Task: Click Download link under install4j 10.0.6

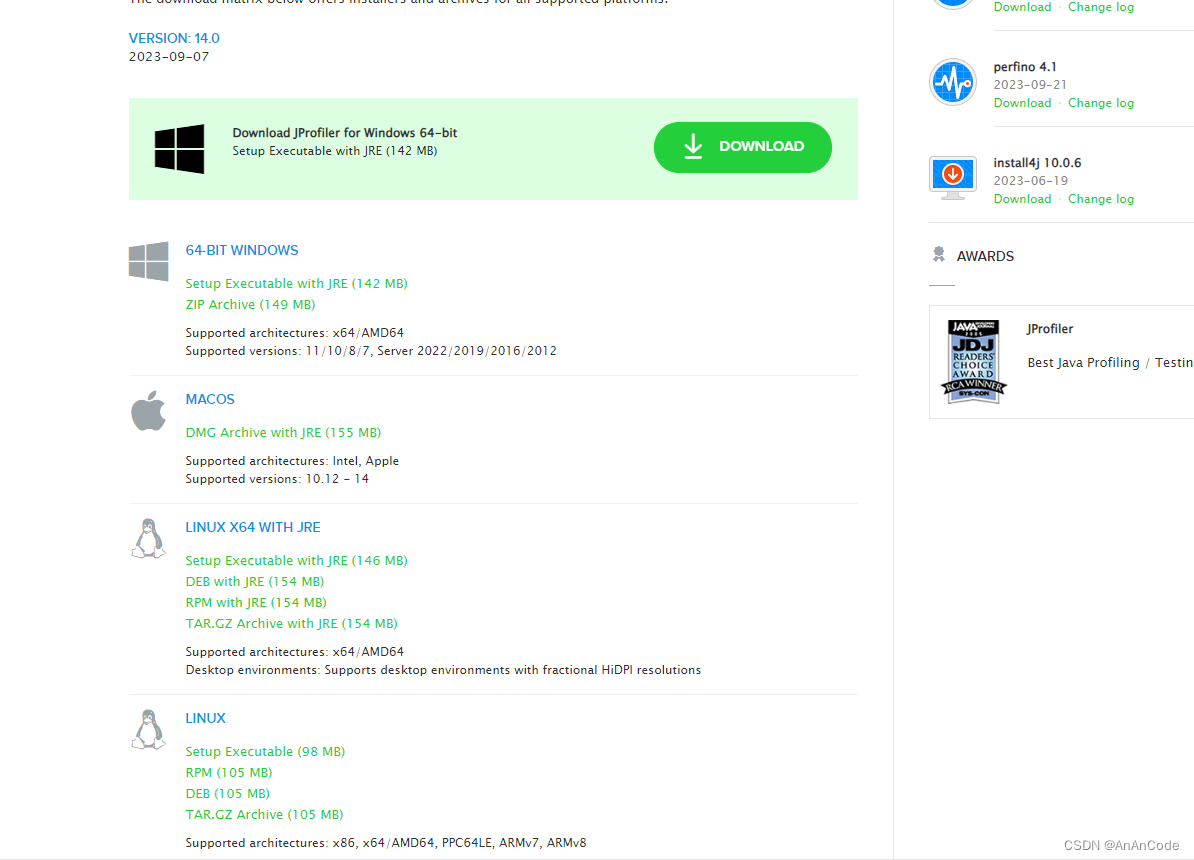Action: [x=1022, y=199]
